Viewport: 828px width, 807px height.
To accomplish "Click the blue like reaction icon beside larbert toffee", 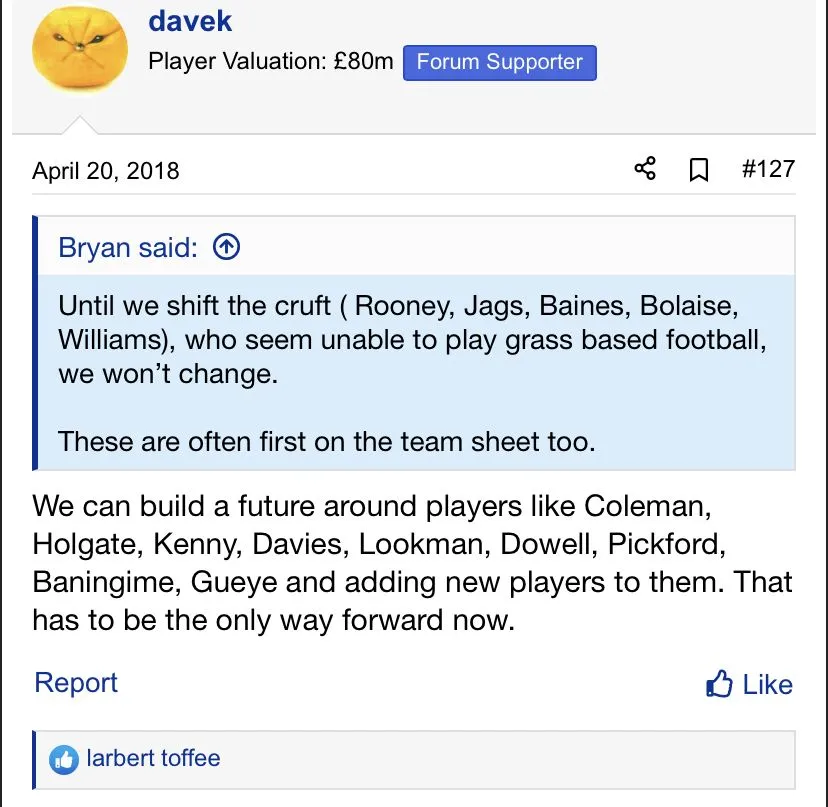I will (x=65, y=759).
